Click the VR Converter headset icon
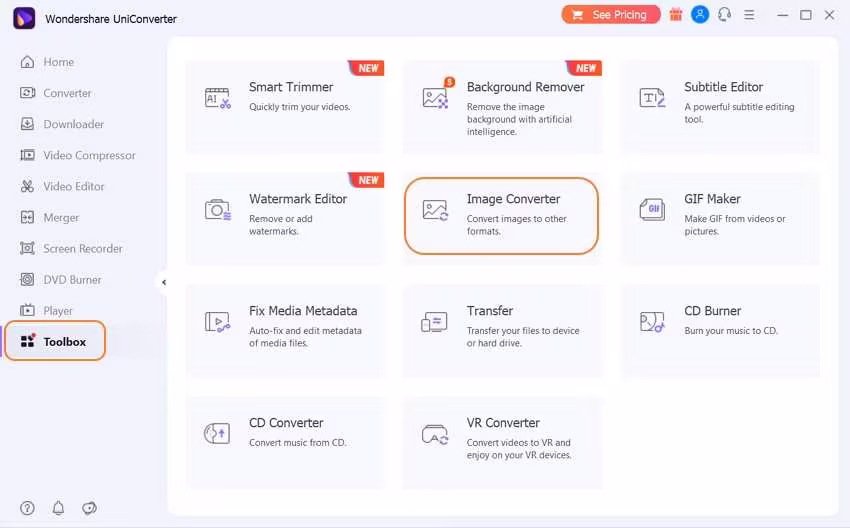 point(435,435)
